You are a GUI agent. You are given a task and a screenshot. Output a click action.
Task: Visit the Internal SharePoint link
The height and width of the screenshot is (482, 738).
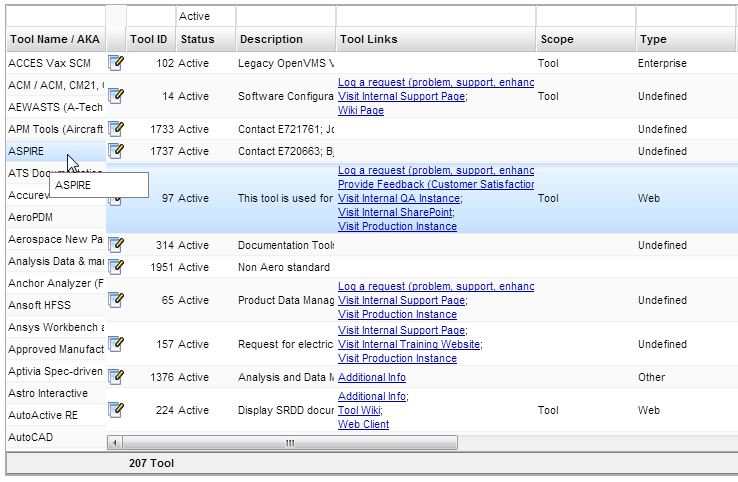click(x=395, y=212)
